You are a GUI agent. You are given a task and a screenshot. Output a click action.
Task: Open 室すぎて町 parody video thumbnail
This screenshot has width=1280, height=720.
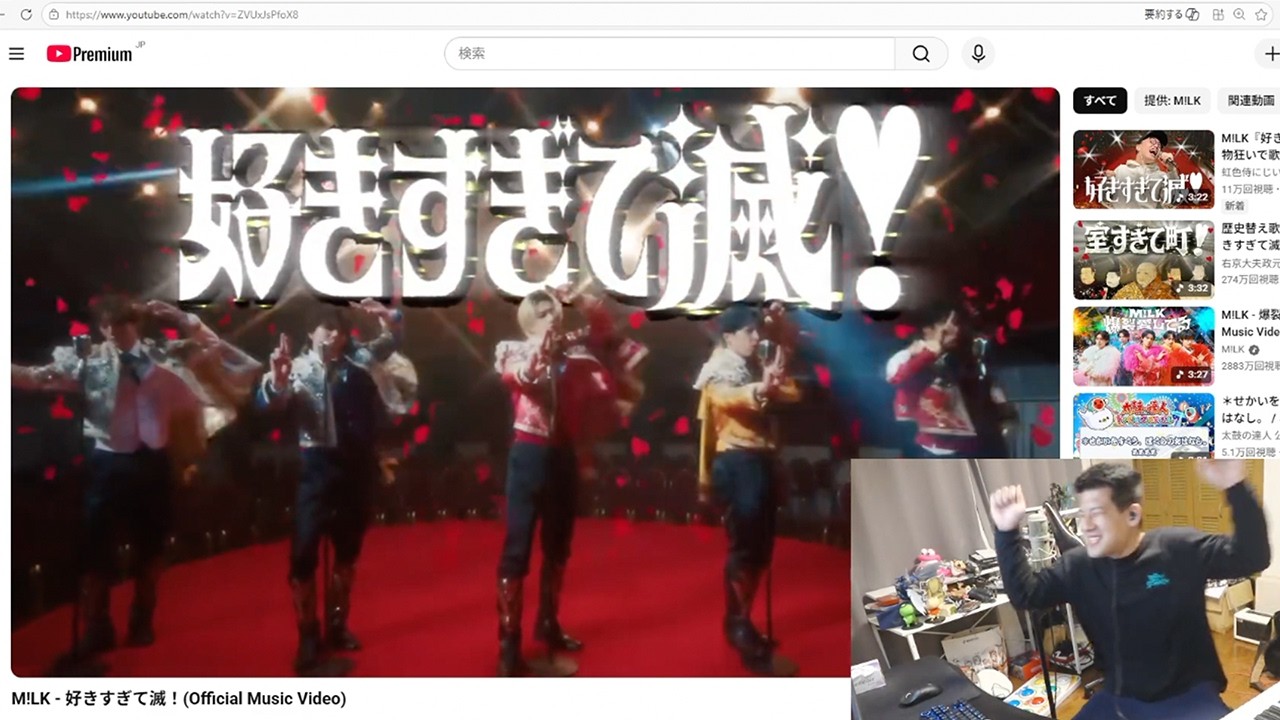click(x=1143, y=259)
